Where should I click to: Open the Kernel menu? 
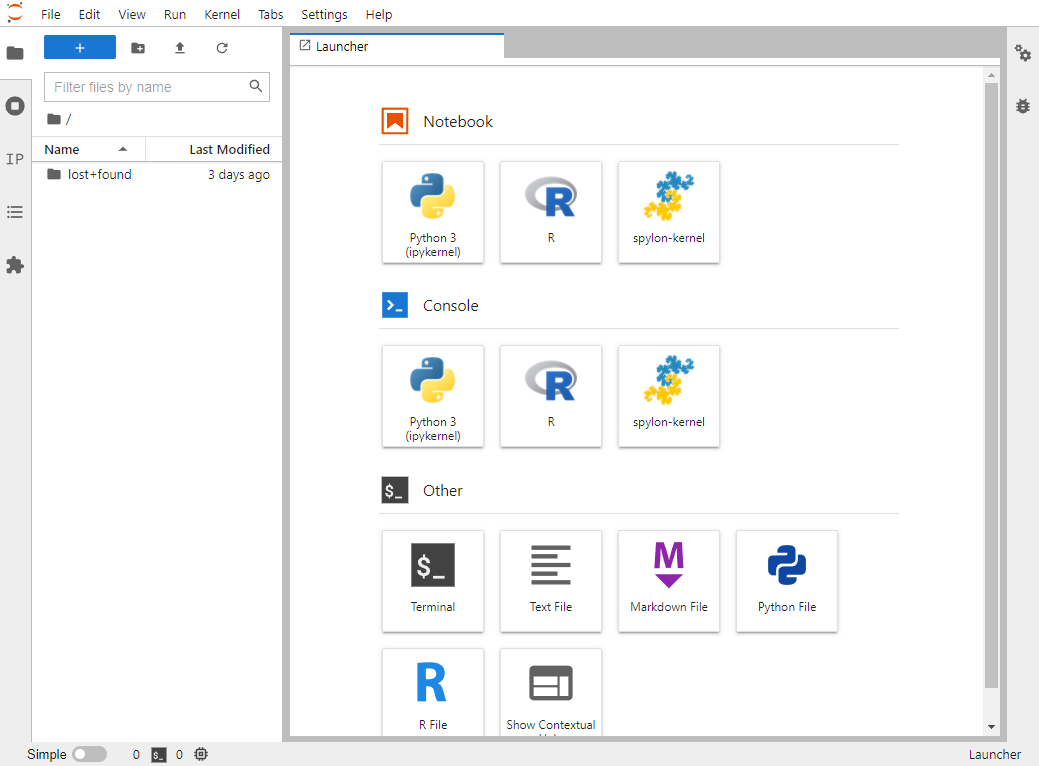(x=222, y=15)
